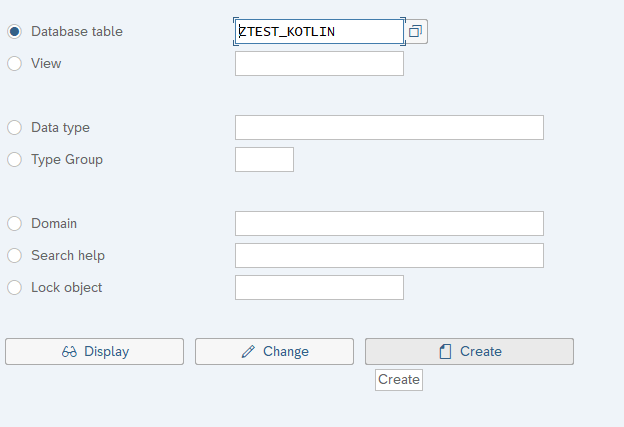Focus the Type Group input box
The width and height of the screenshot is (624, 427).
[264, 159]
